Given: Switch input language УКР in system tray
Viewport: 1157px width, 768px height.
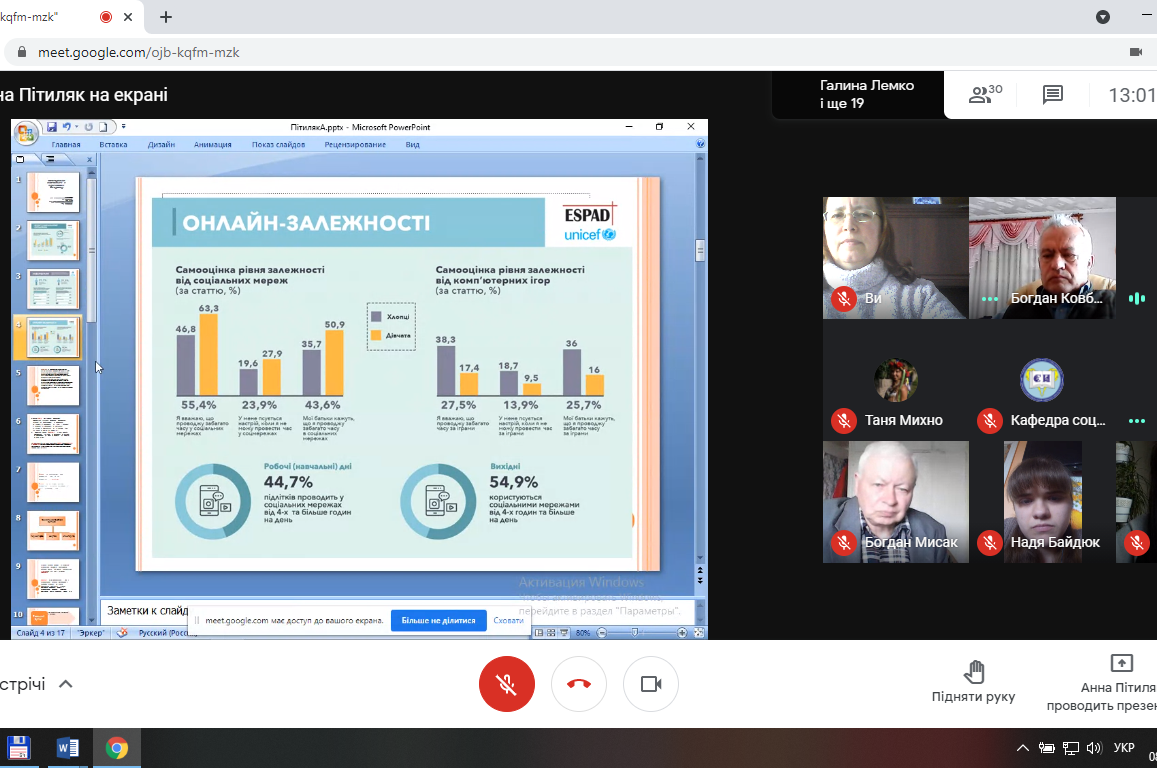Looking at the screenshot, I should pos(1123,748).
